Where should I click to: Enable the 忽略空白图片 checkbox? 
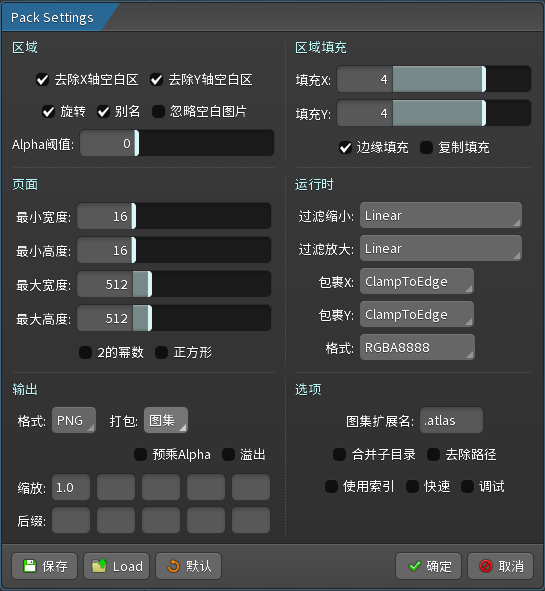click(x=158, y=112)
